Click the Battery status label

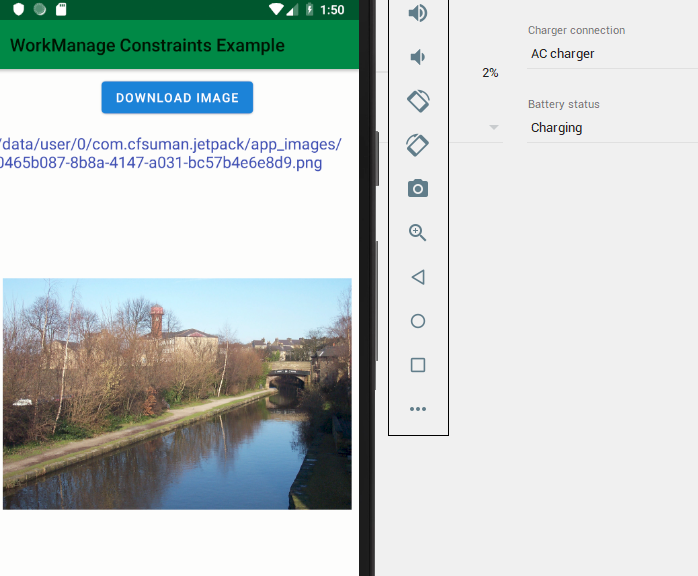coord(564,104)
